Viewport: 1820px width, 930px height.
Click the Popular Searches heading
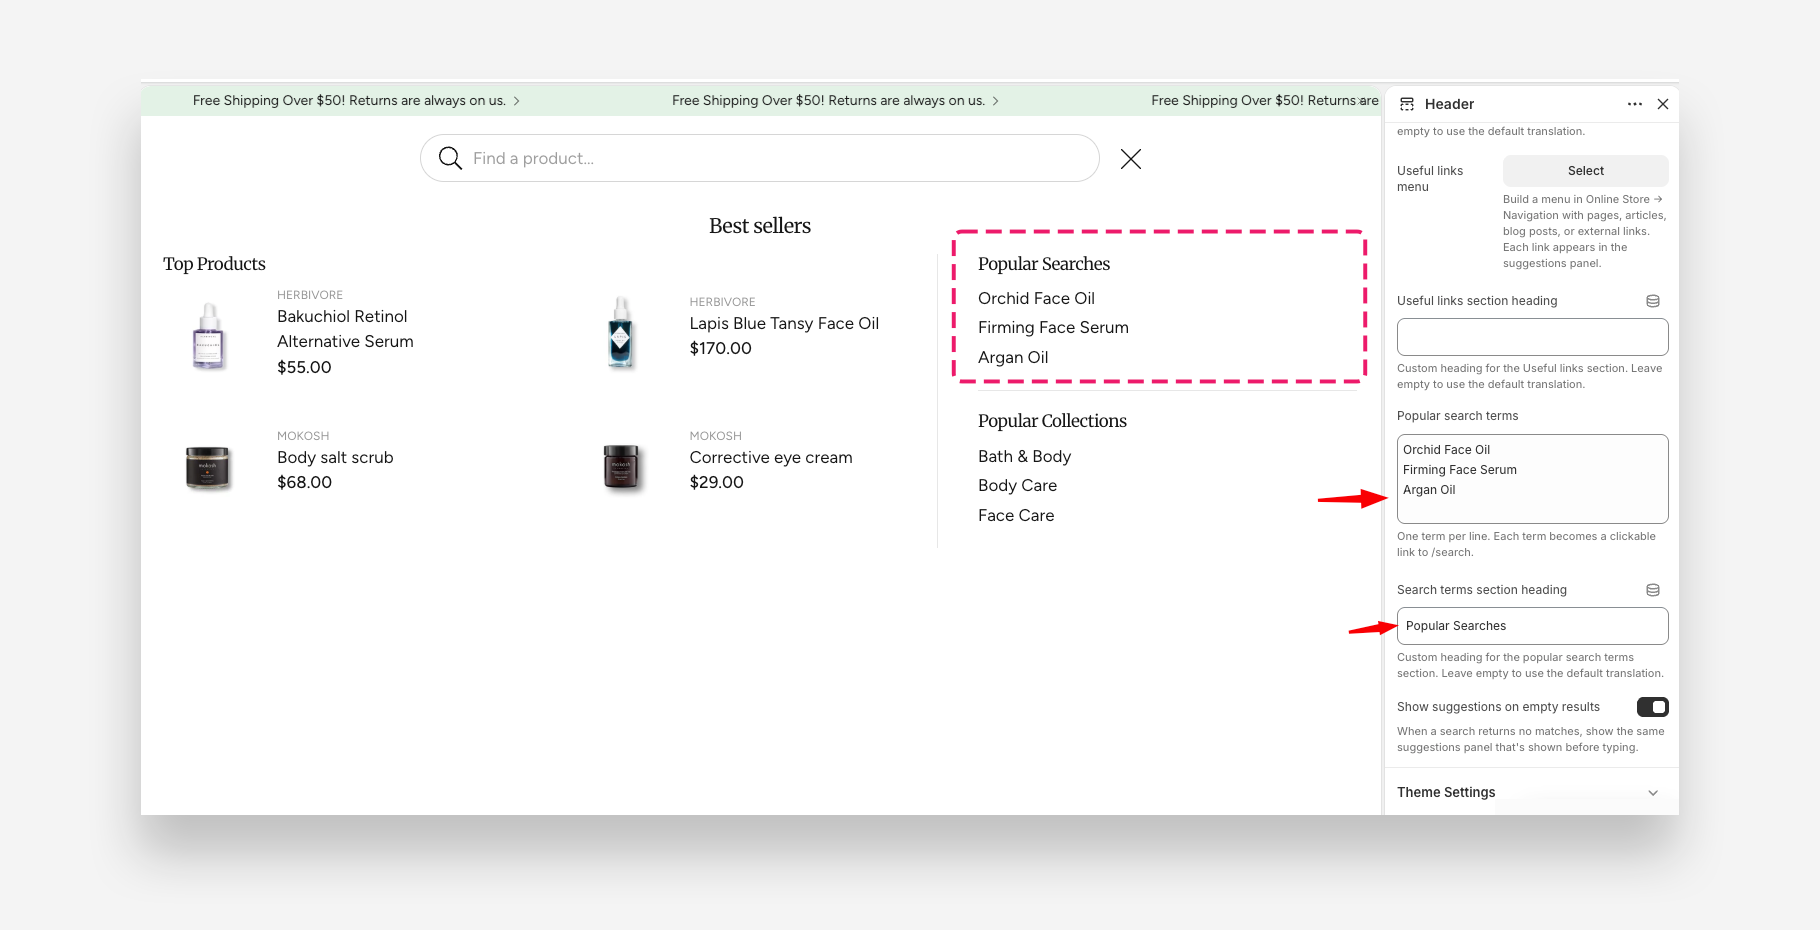click(x=1044, y=264)
